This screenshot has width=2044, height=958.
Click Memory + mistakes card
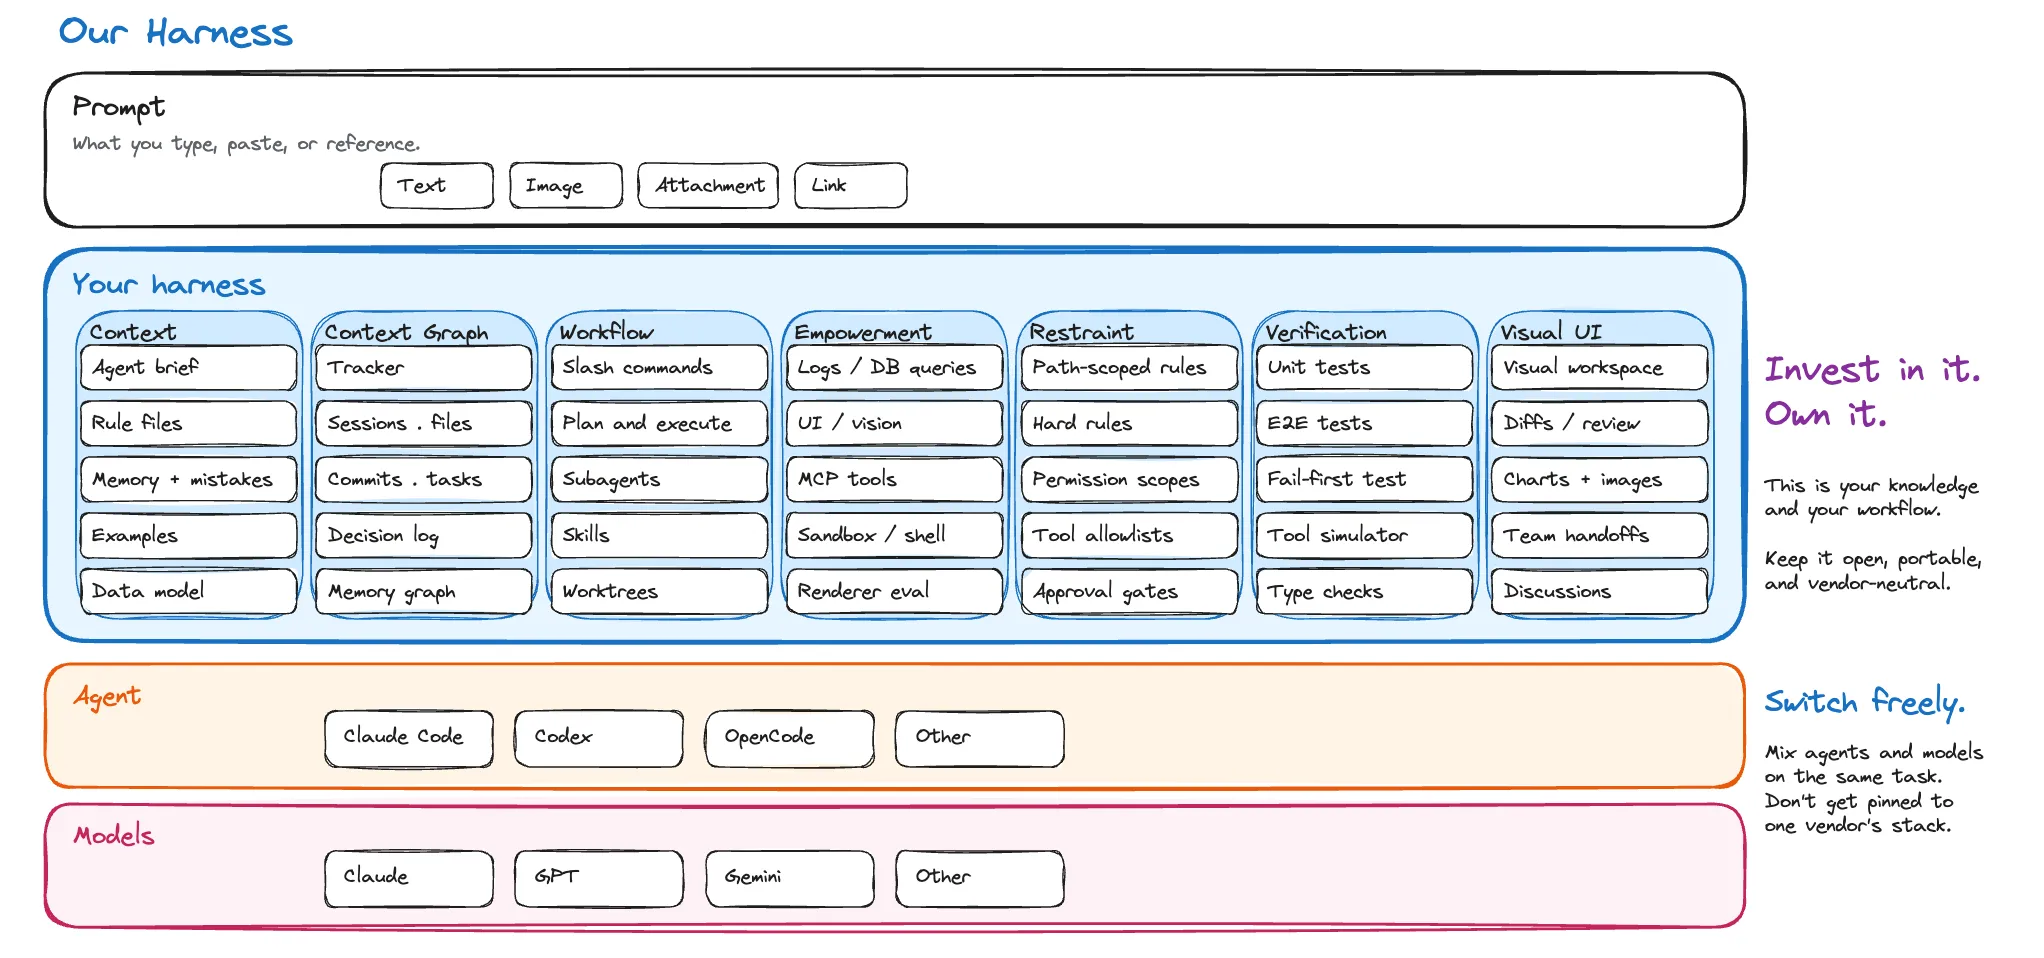(189, 480)
